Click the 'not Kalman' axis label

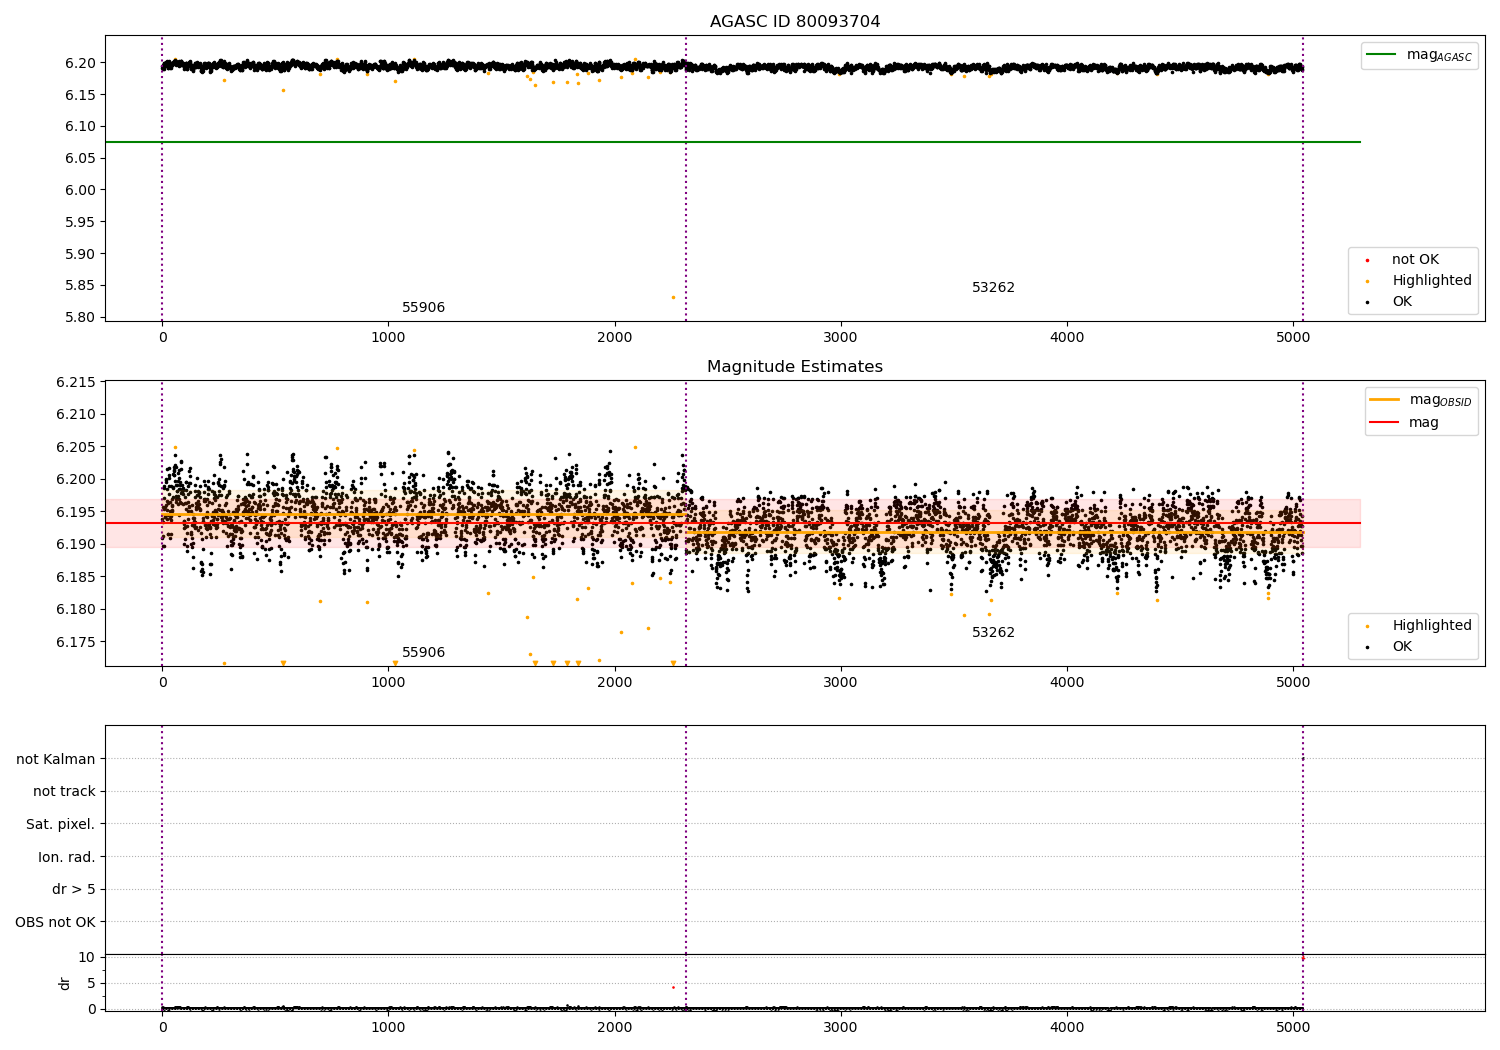coord(56,759)
